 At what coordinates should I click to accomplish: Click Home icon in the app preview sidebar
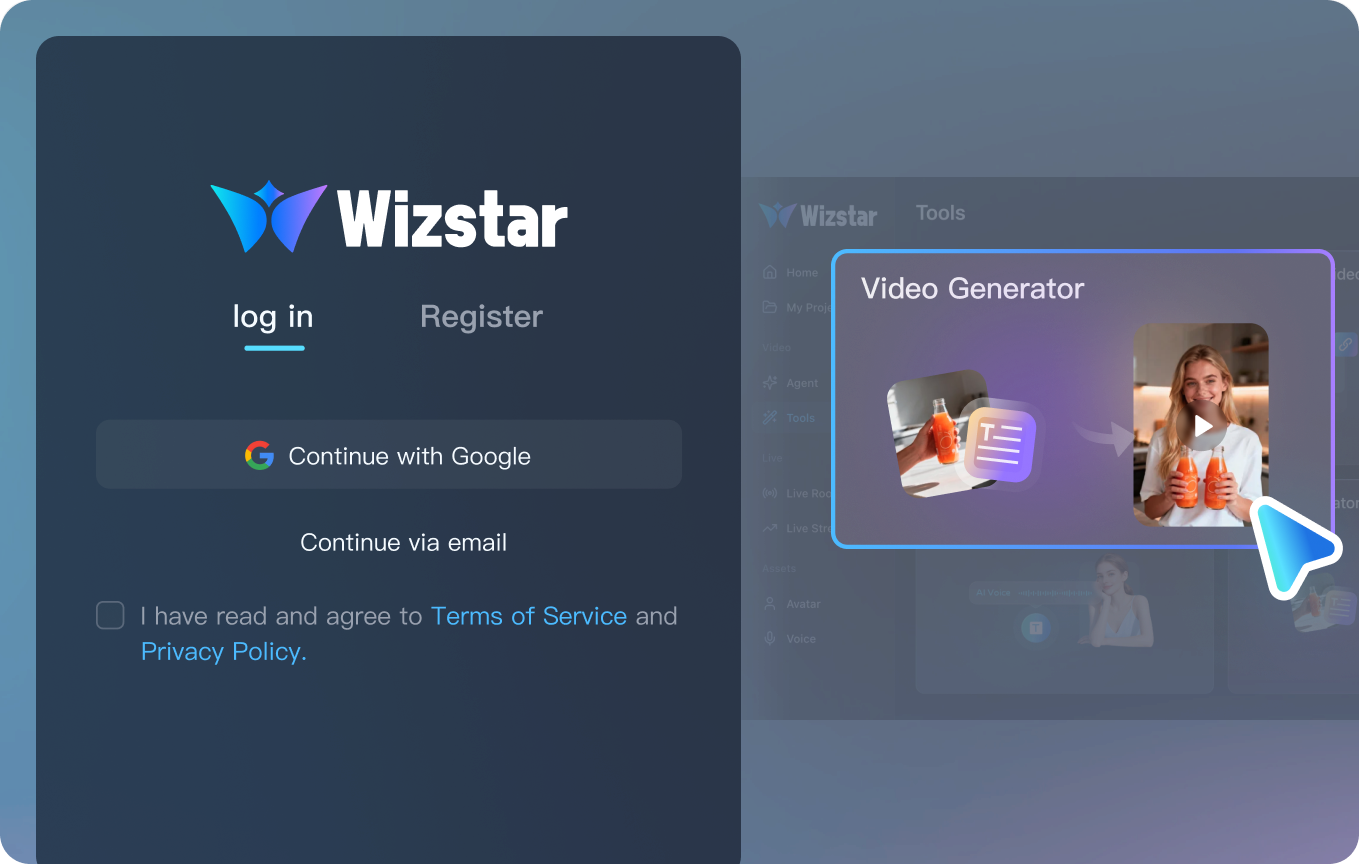point(770,272)
